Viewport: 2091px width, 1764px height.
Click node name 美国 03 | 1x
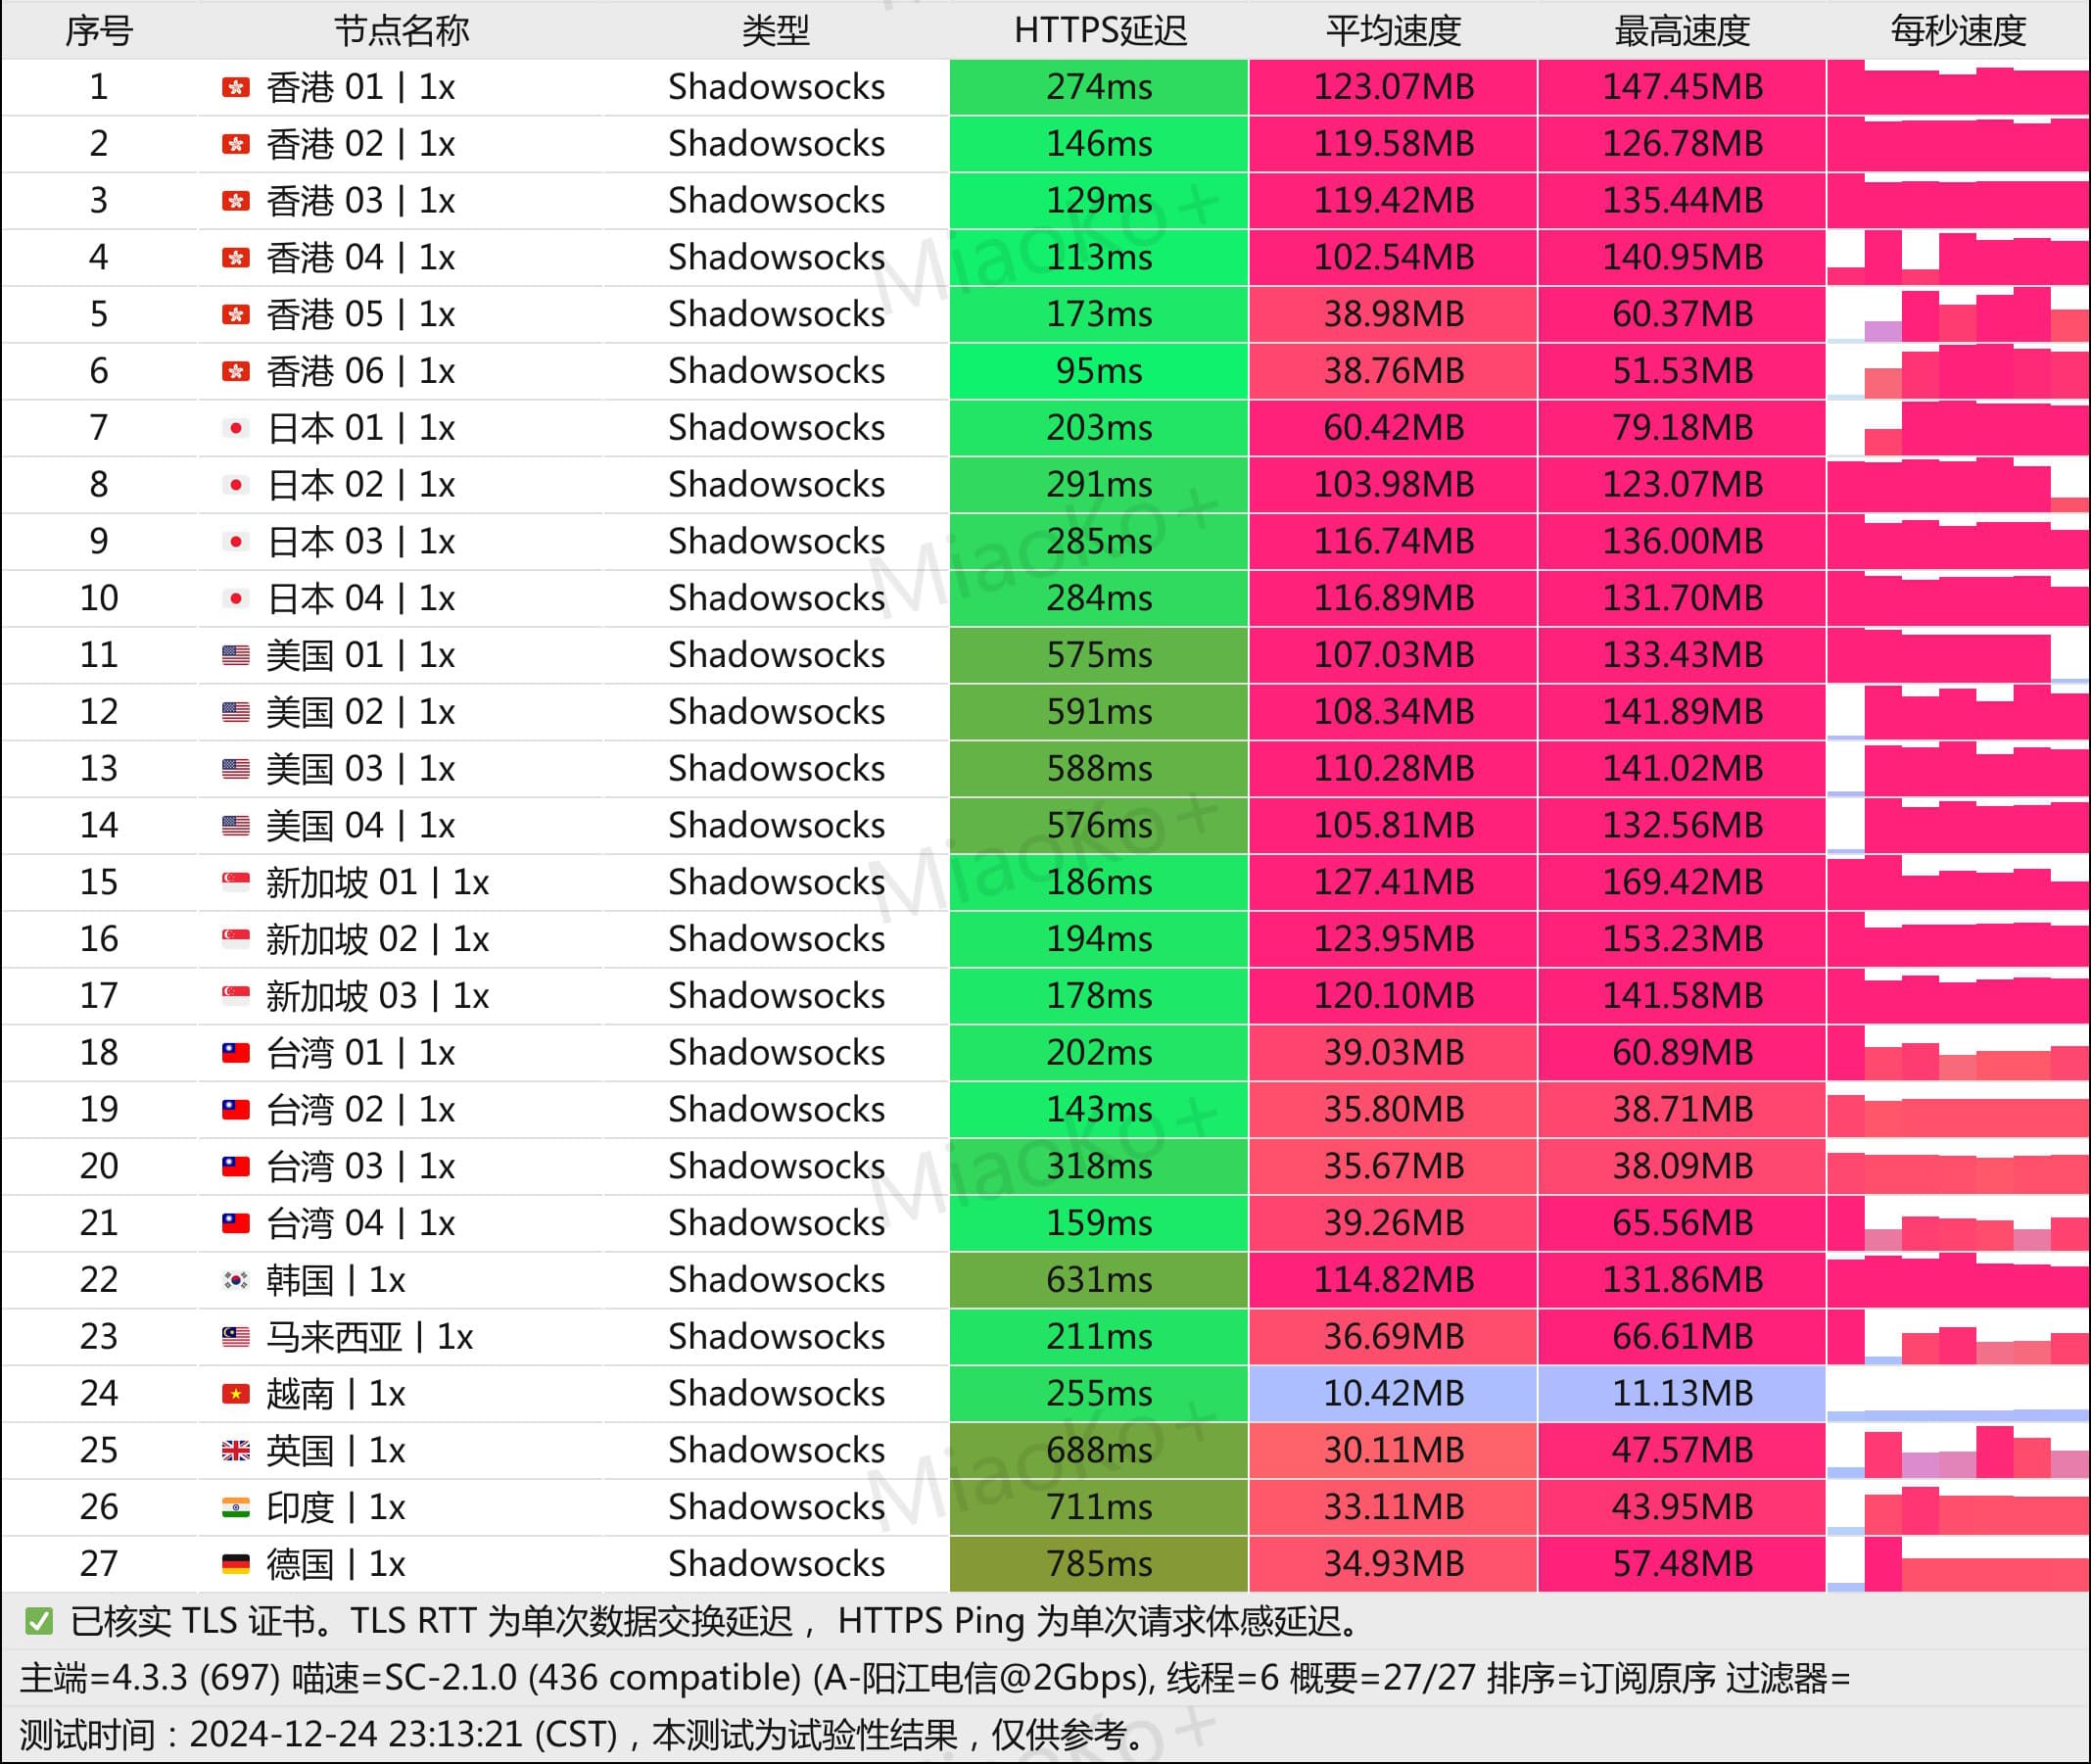tap(360, 769)
